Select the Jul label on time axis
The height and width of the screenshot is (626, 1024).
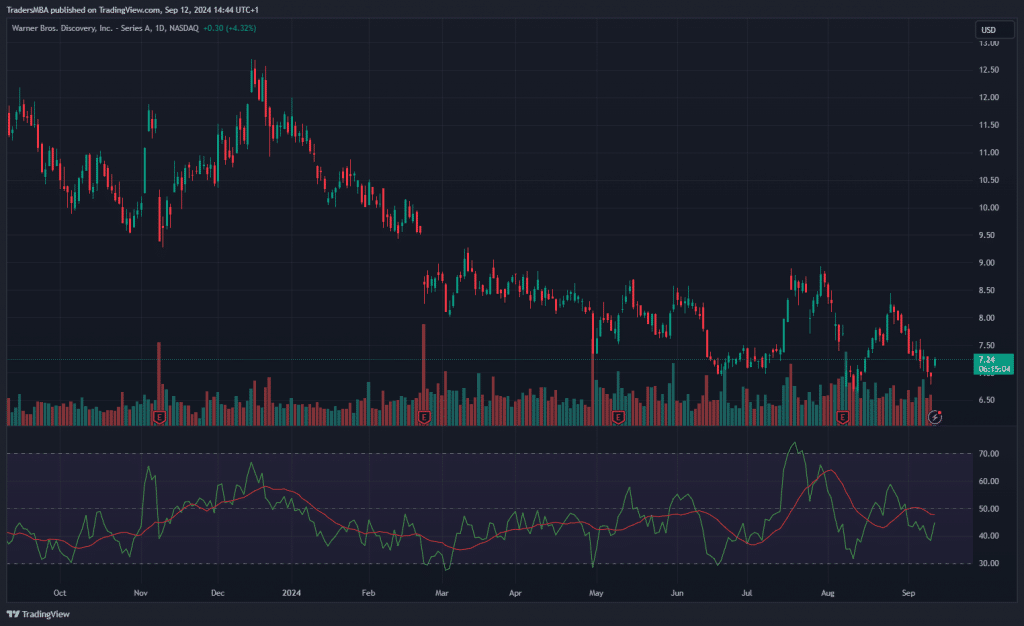point(747,592)
